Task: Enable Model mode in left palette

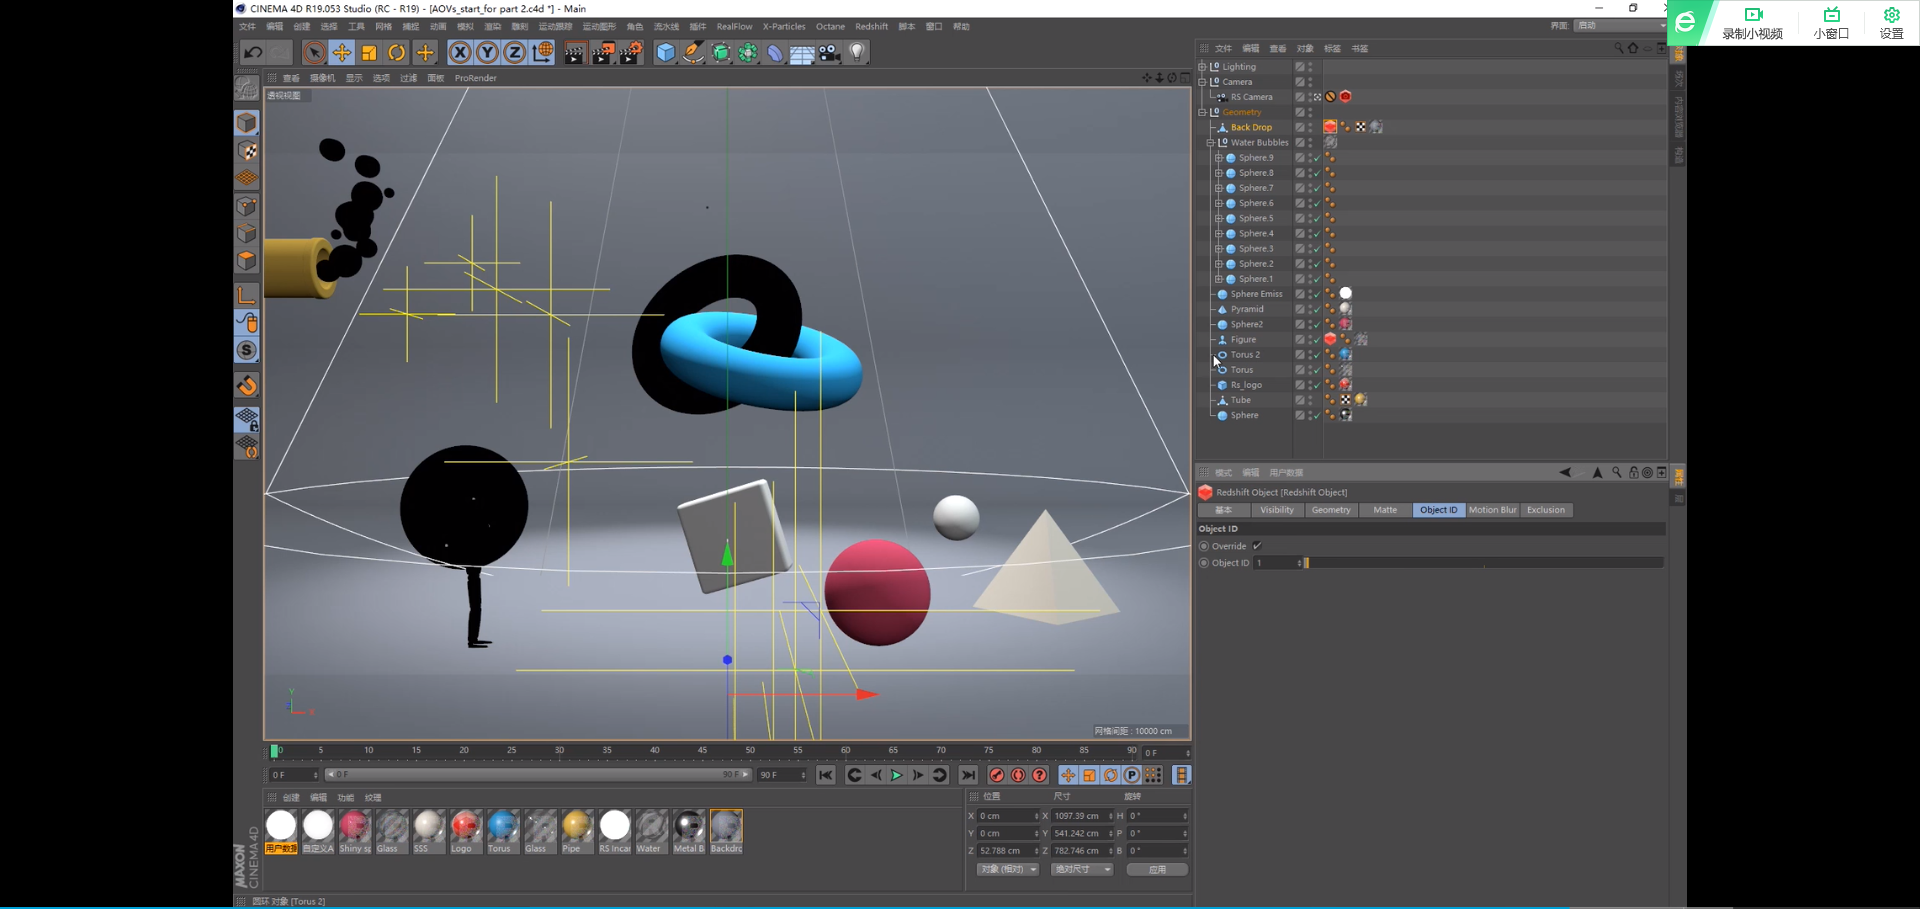Action: (247, 123)
